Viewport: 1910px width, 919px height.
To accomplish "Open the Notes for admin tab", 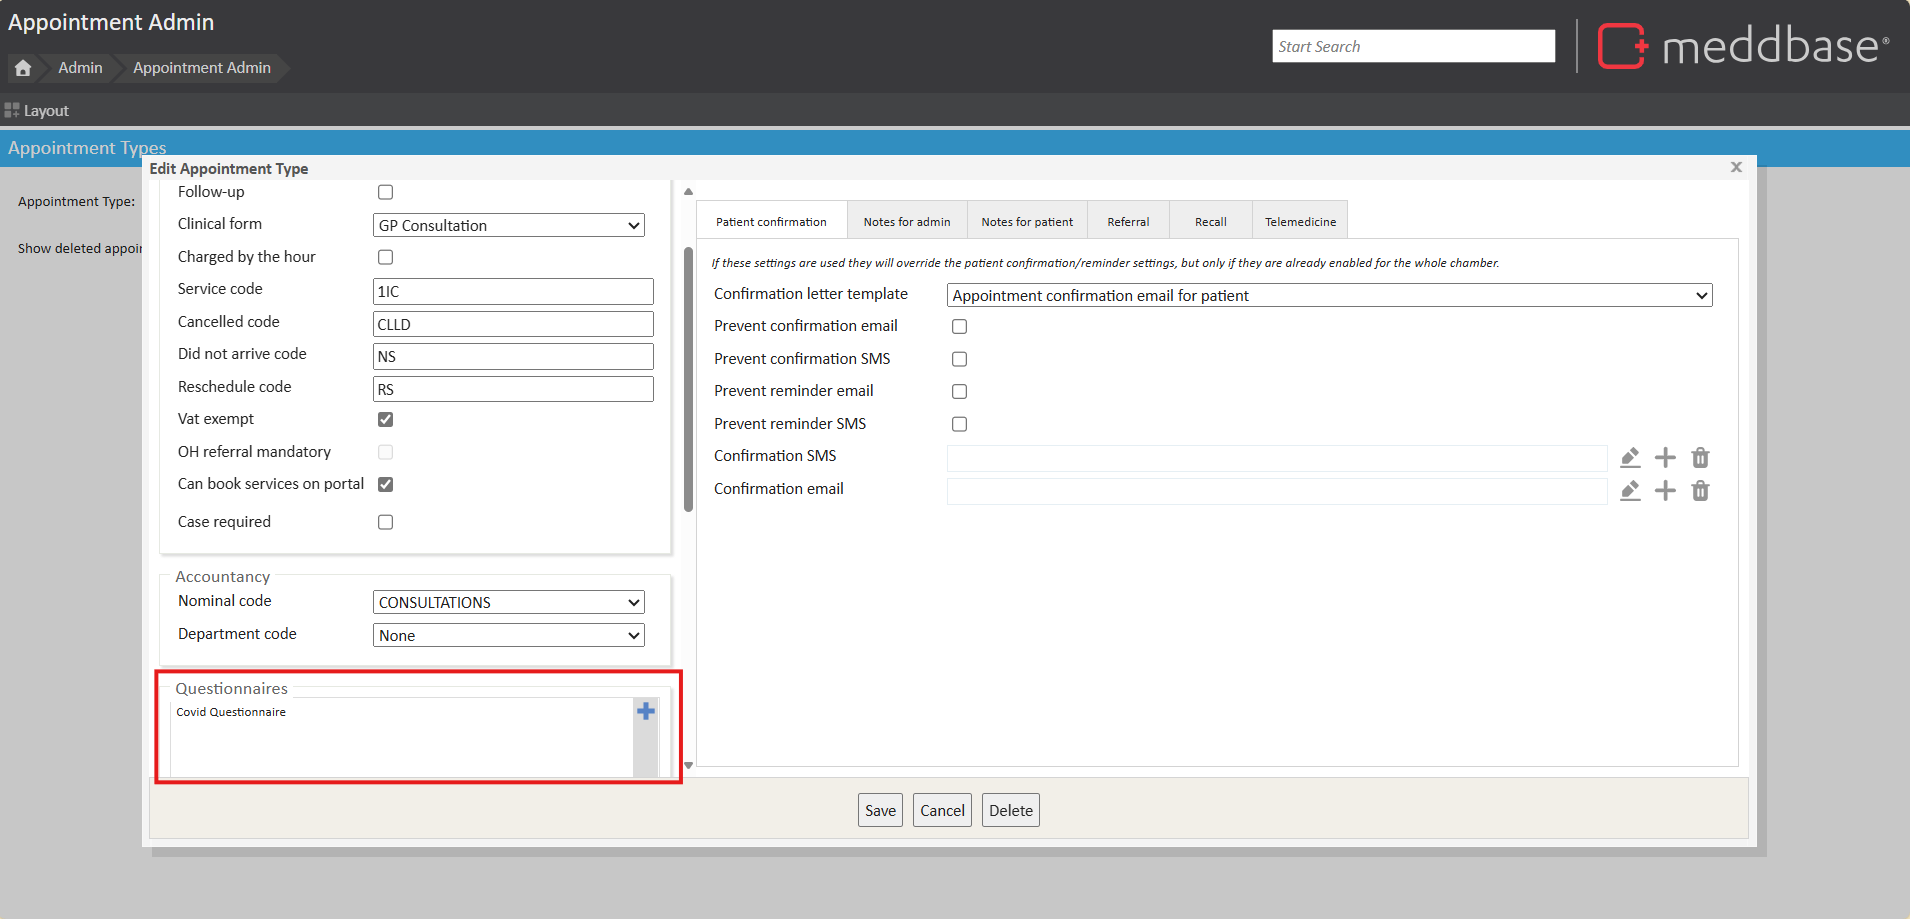I will click(x=906, y=222).
